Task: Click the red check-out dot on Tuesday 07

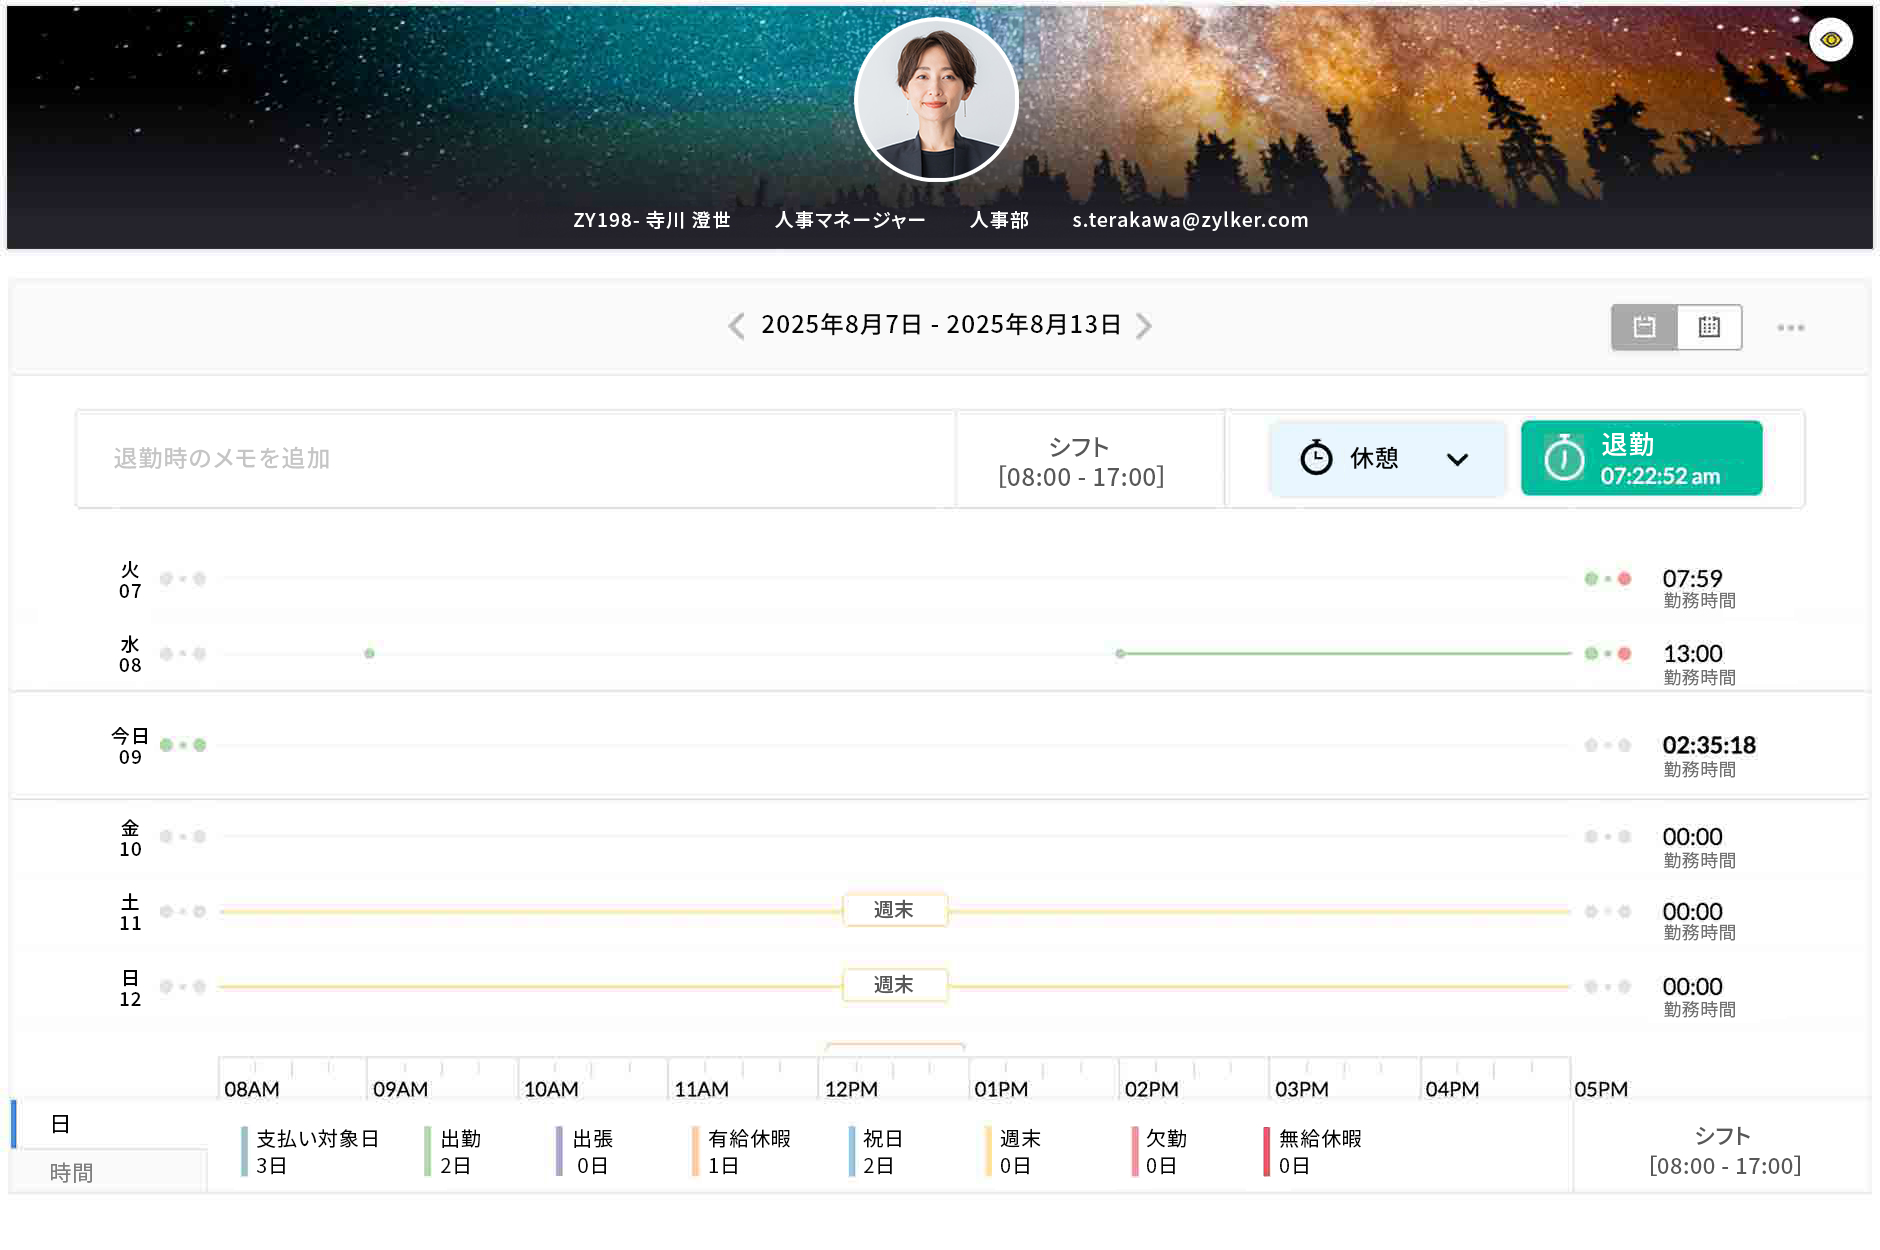Action: click(1624, 579)
